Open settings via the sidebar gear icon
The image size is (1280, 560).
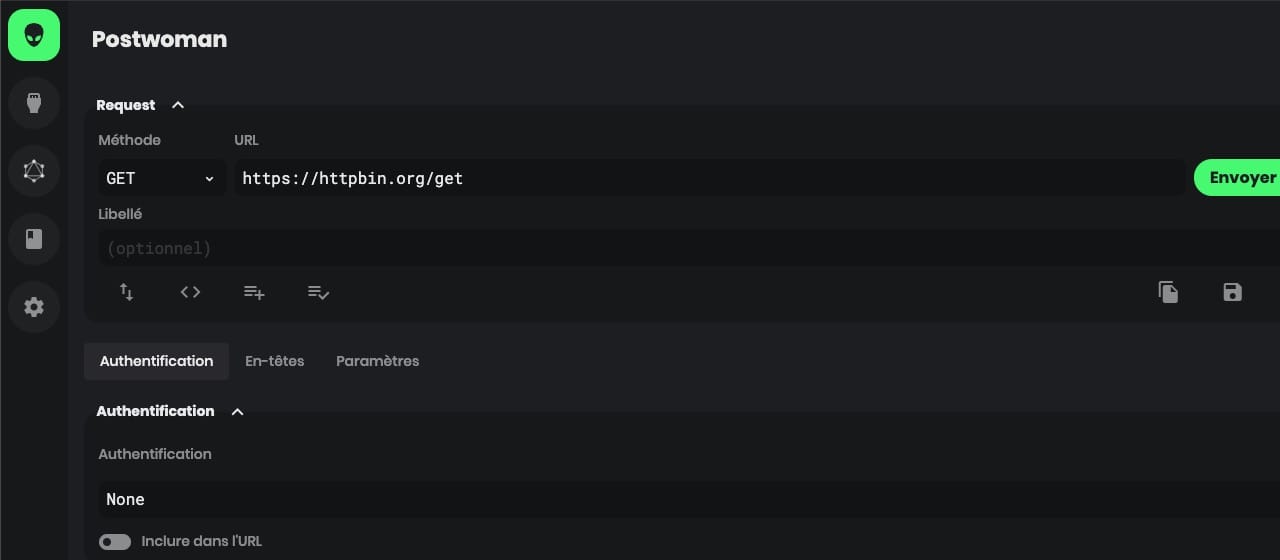[x=34, y=307]
